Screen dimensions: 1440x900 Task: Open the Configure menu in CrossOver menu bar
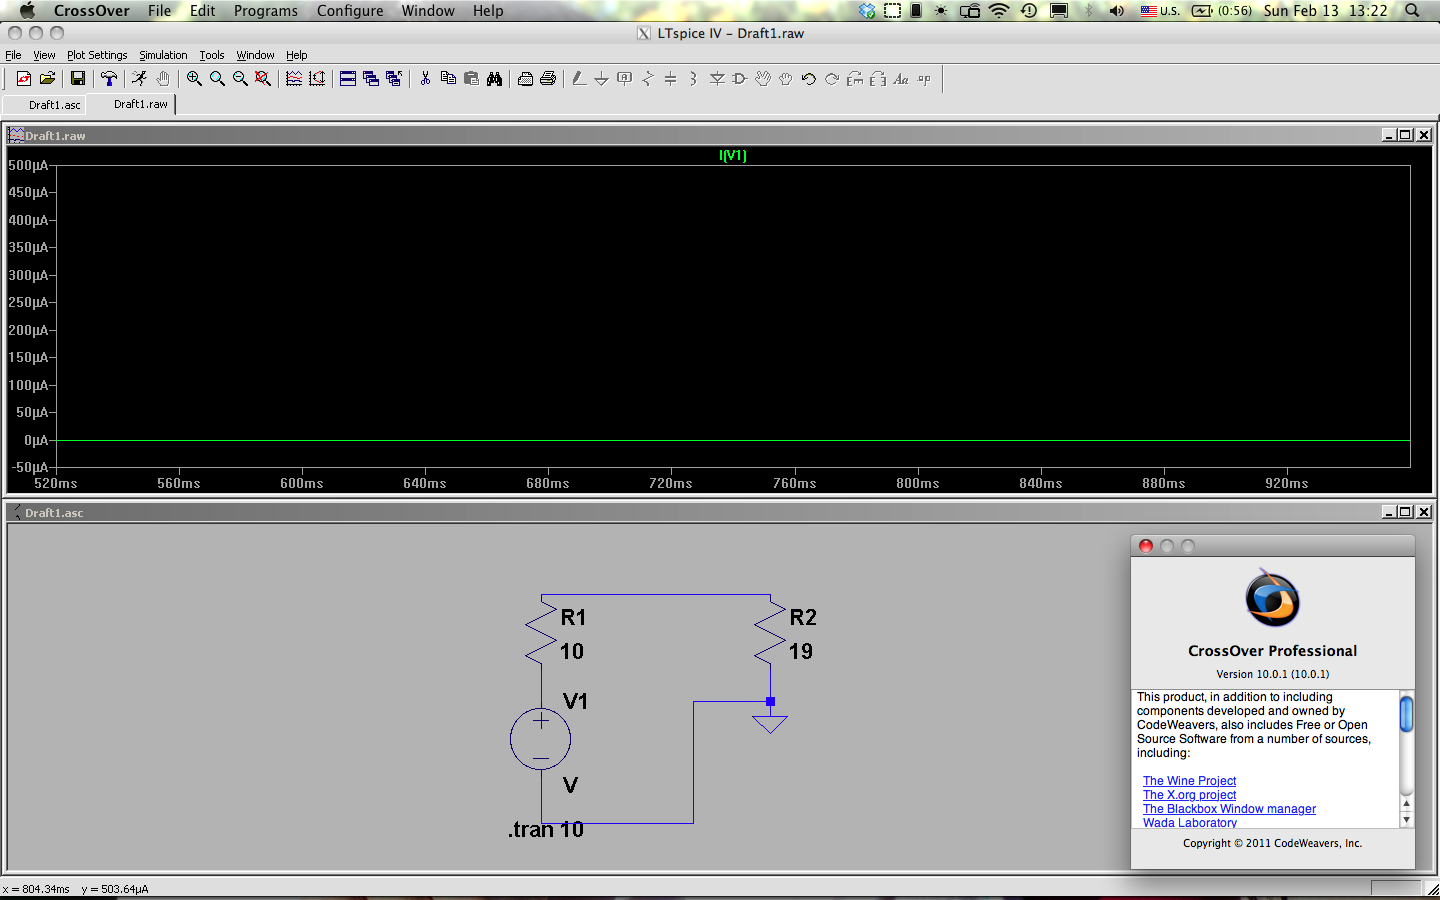point(350,11)
